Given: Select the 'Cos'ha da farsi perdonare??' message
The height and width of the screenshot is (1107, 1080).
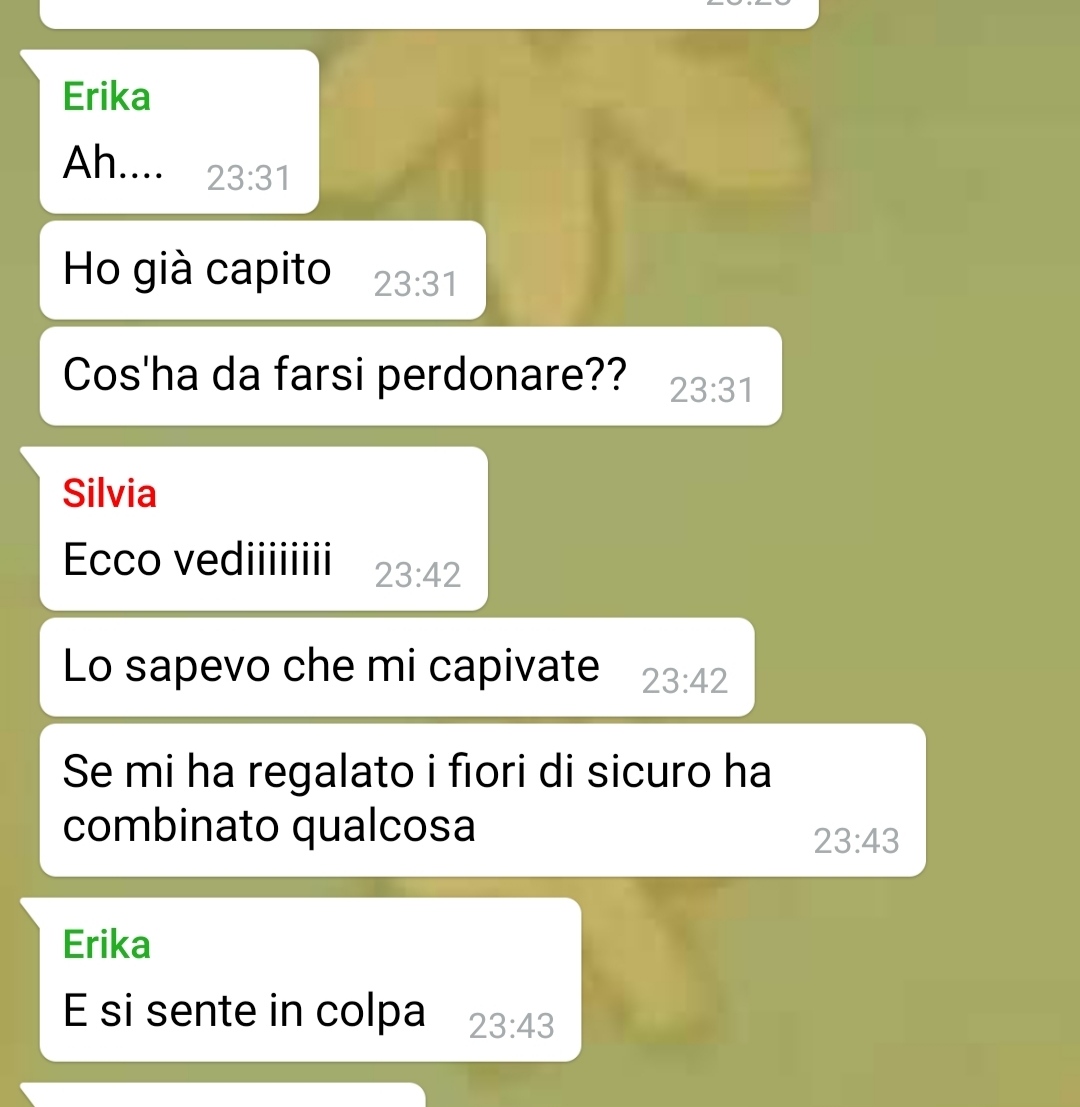Looking at the screenshot, I should [x=411, y=376].
